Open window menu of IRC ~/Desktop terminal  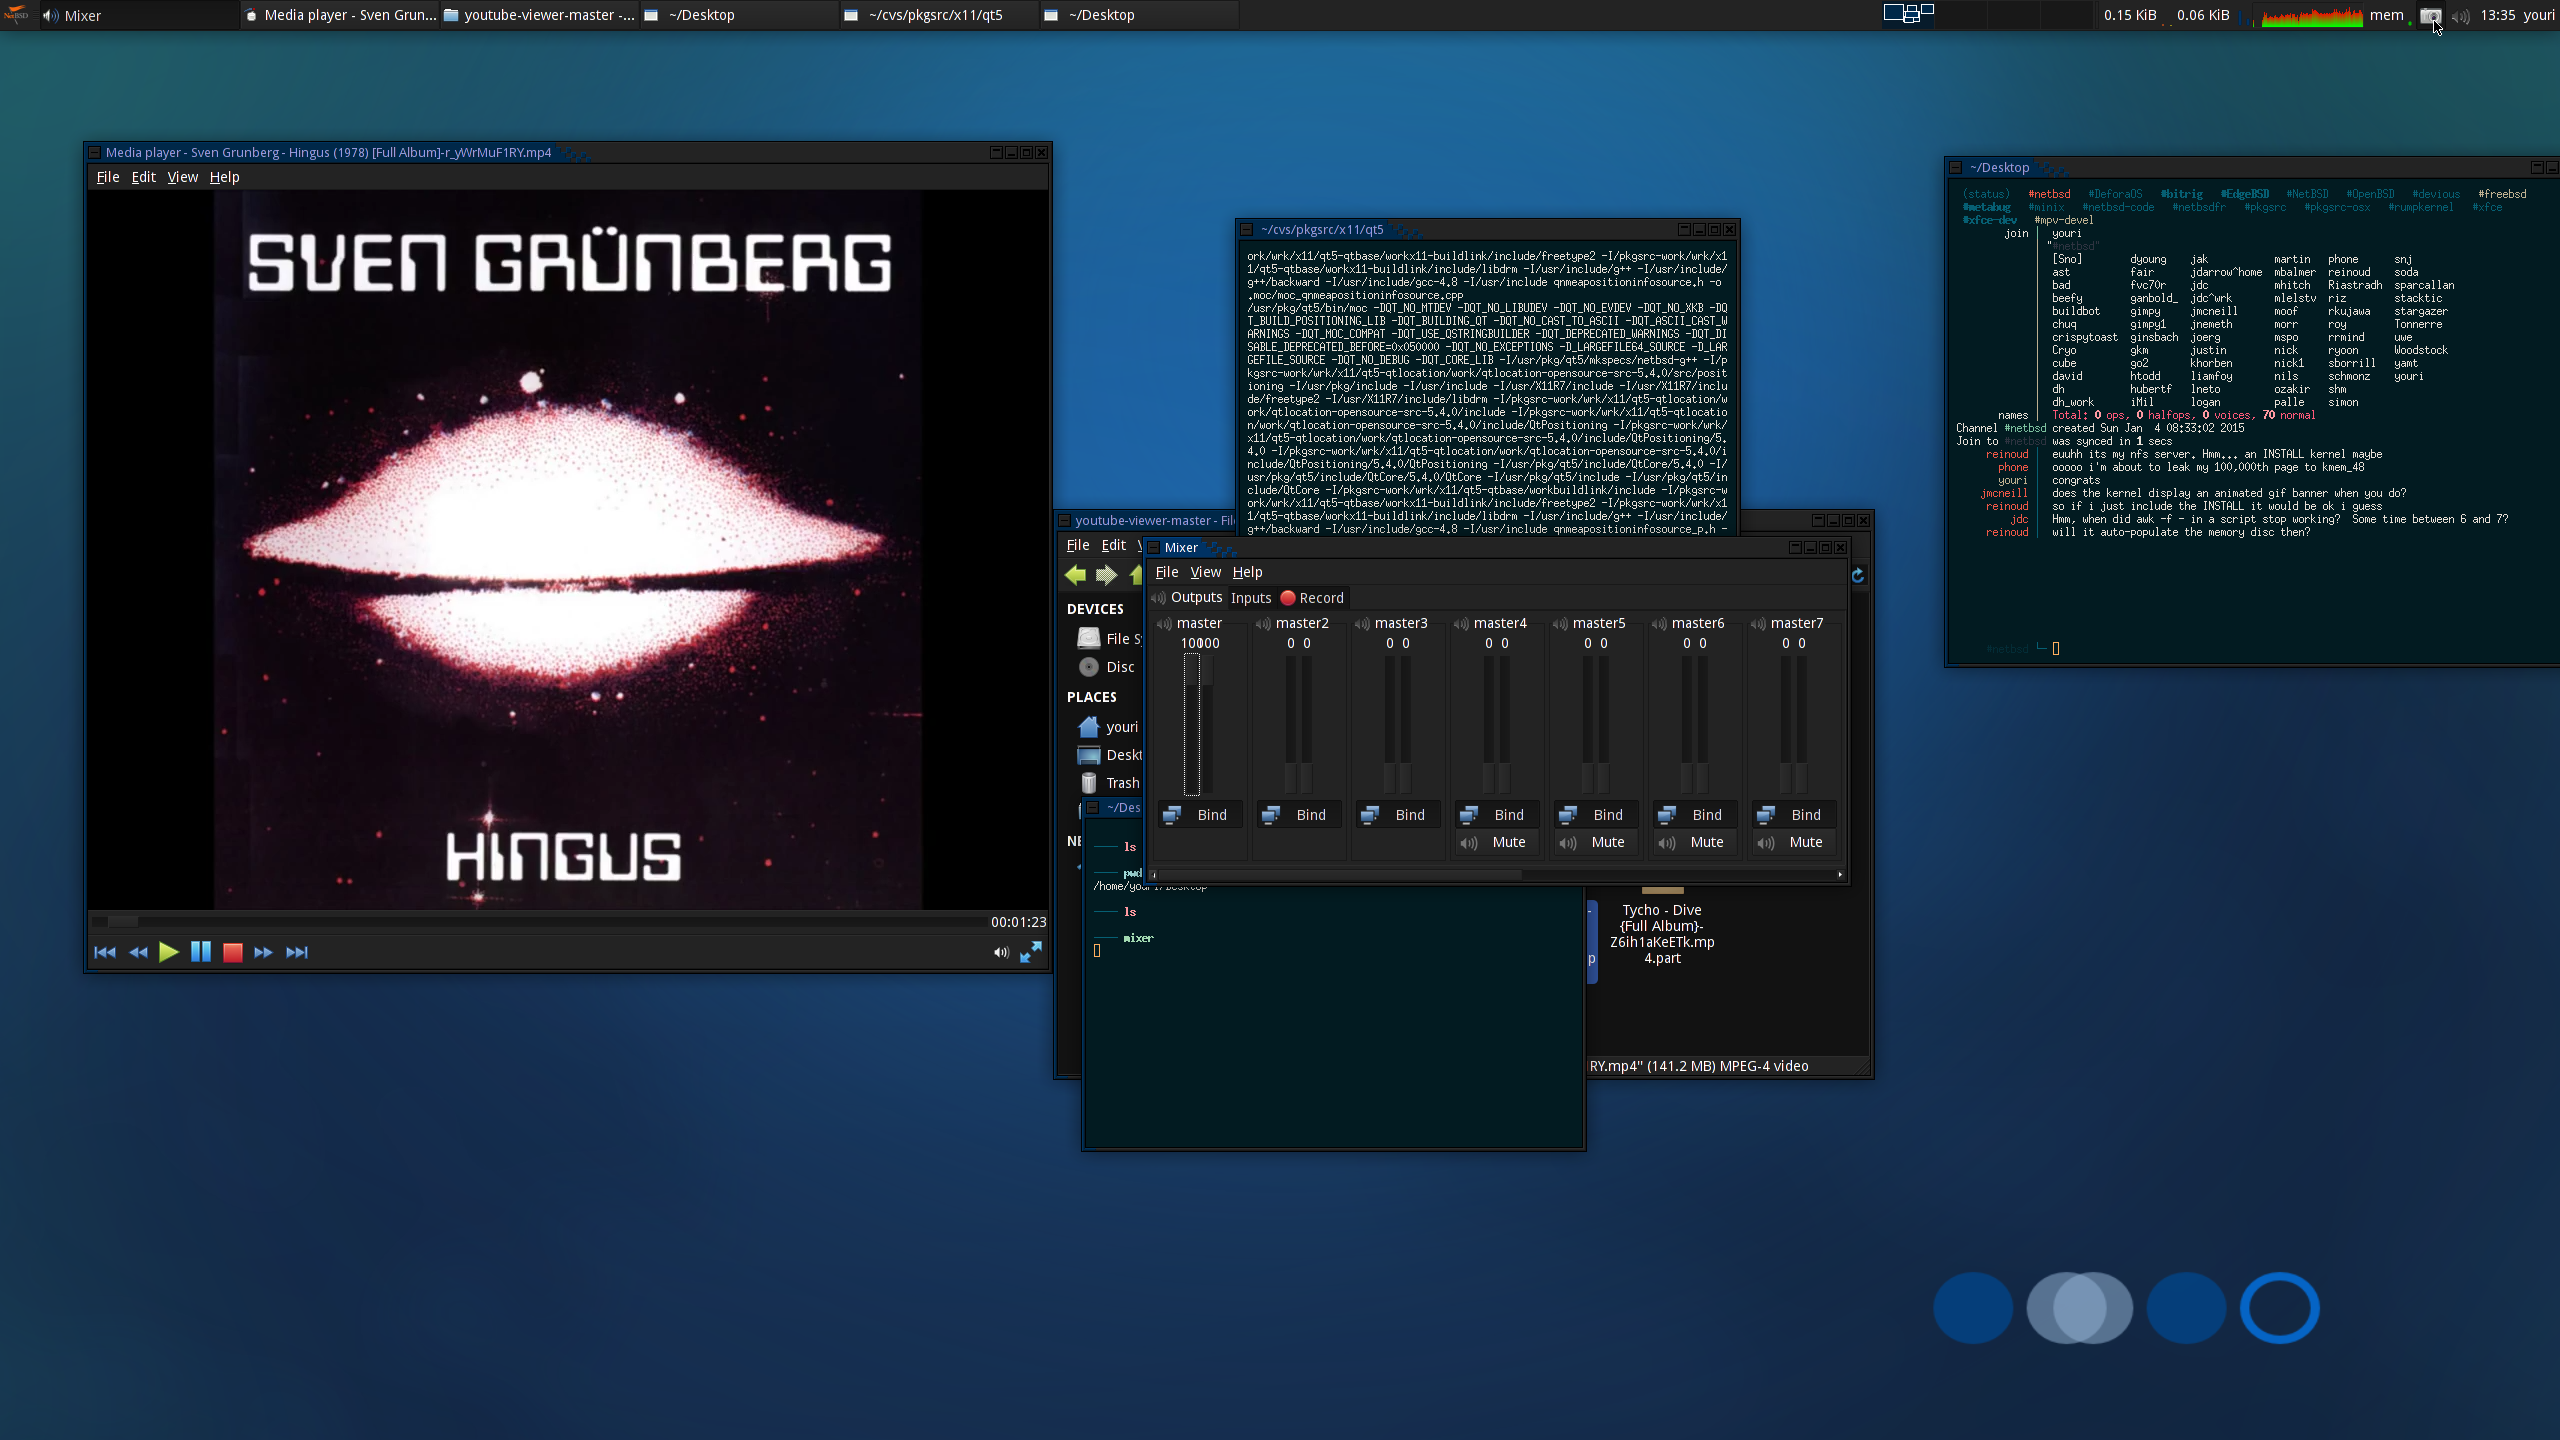(1956, 168)
